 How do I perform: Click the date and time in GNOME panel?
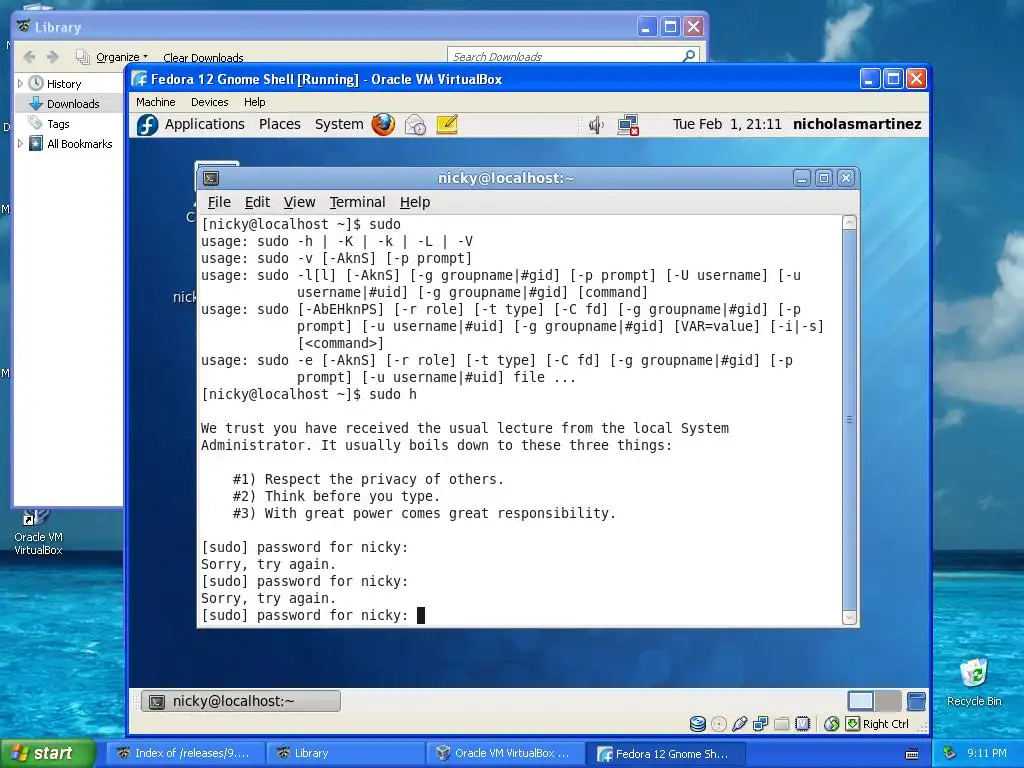pos(727,124)
